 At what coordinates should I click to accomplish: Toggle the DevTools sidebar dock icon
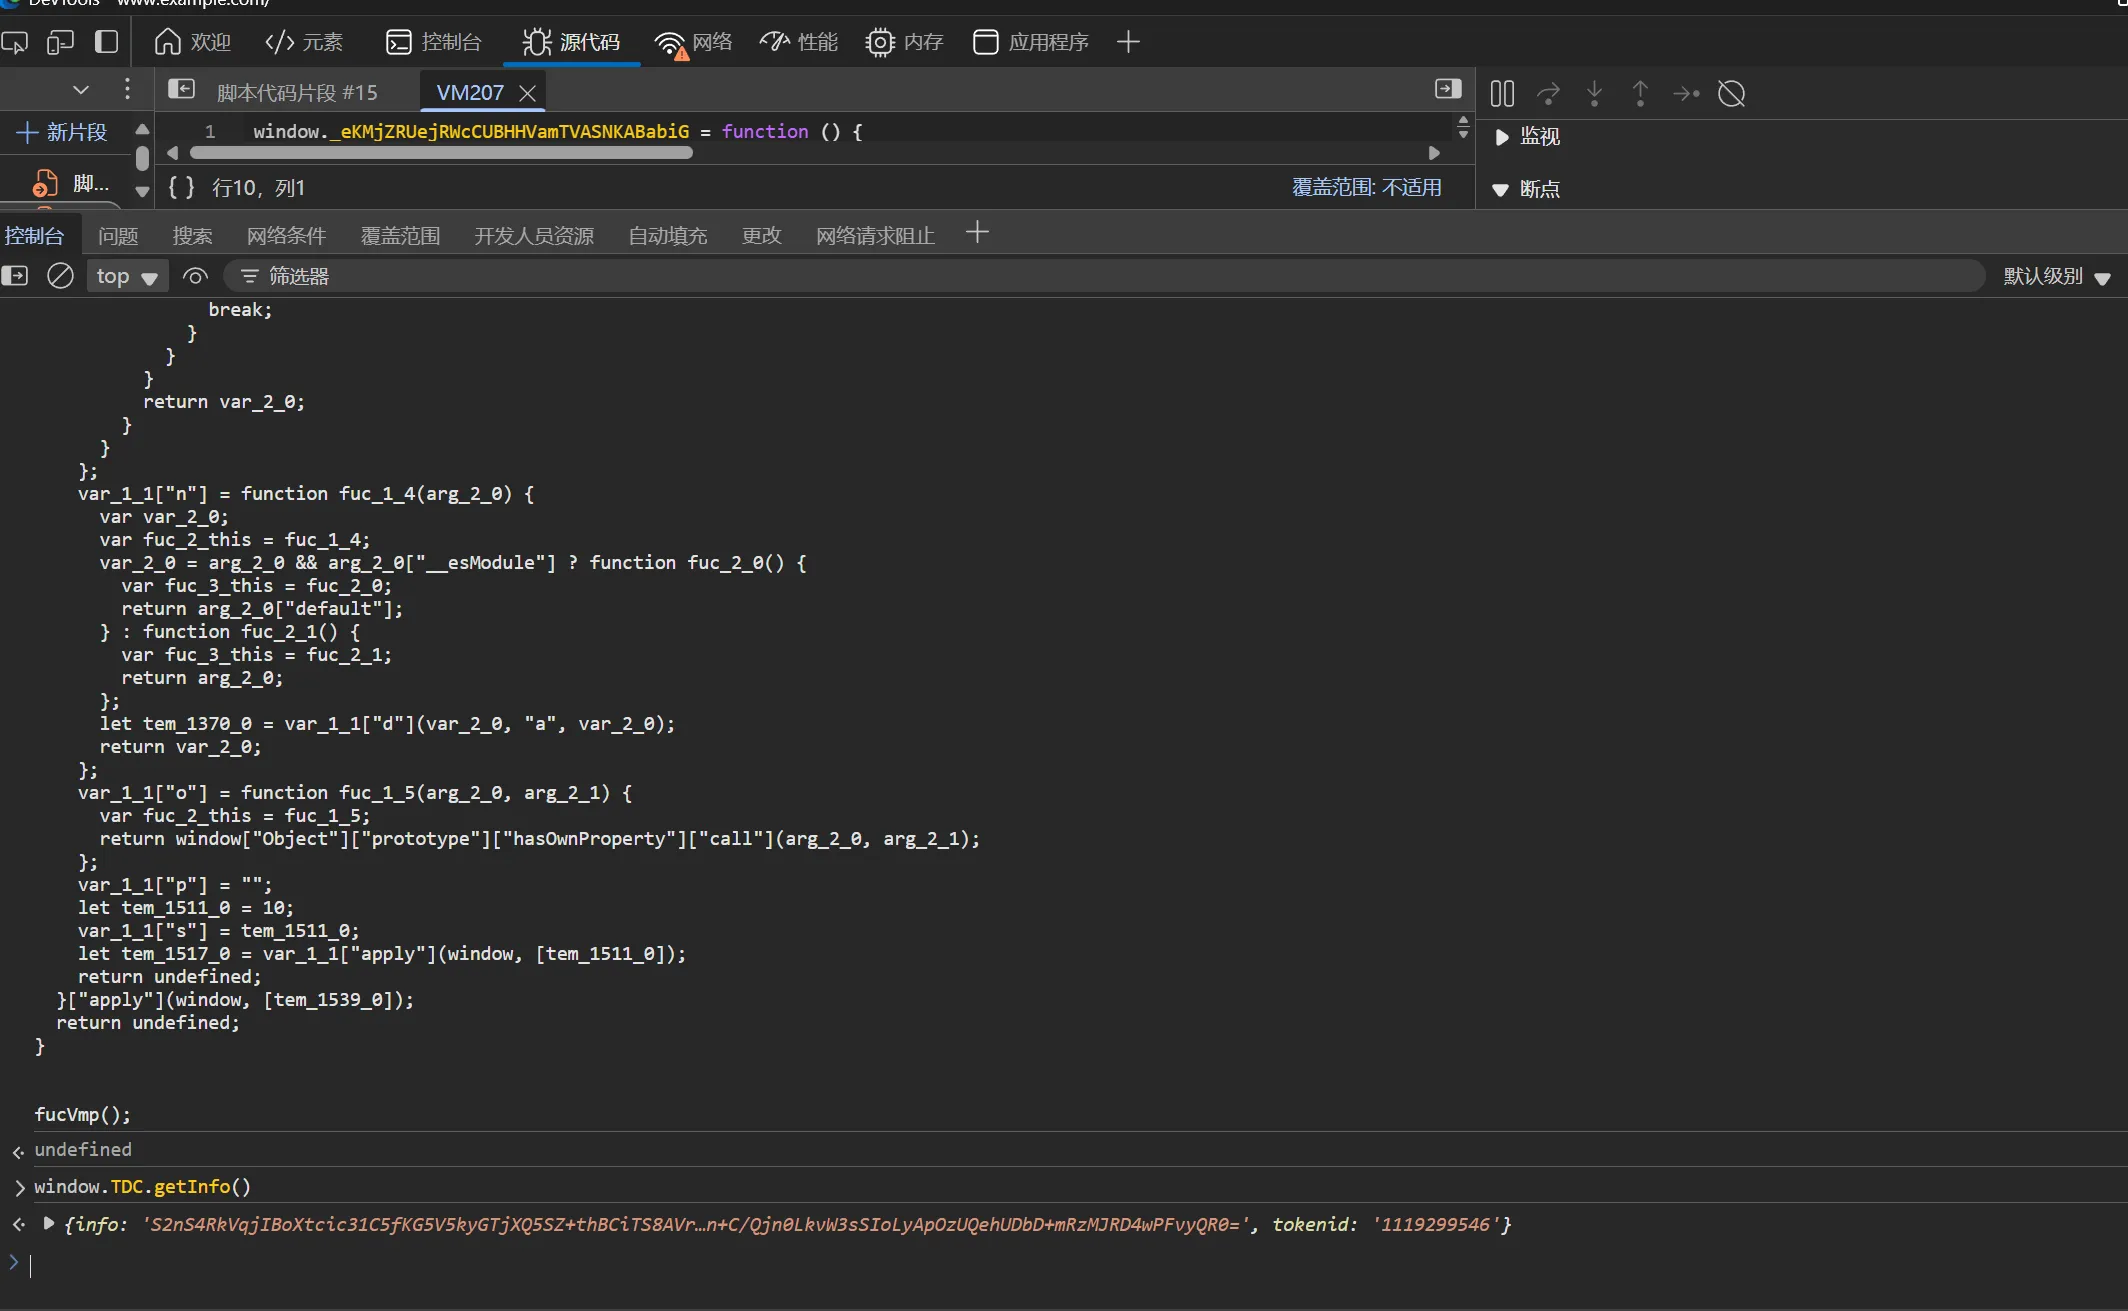pyautogui.click(x=106, y=42)
